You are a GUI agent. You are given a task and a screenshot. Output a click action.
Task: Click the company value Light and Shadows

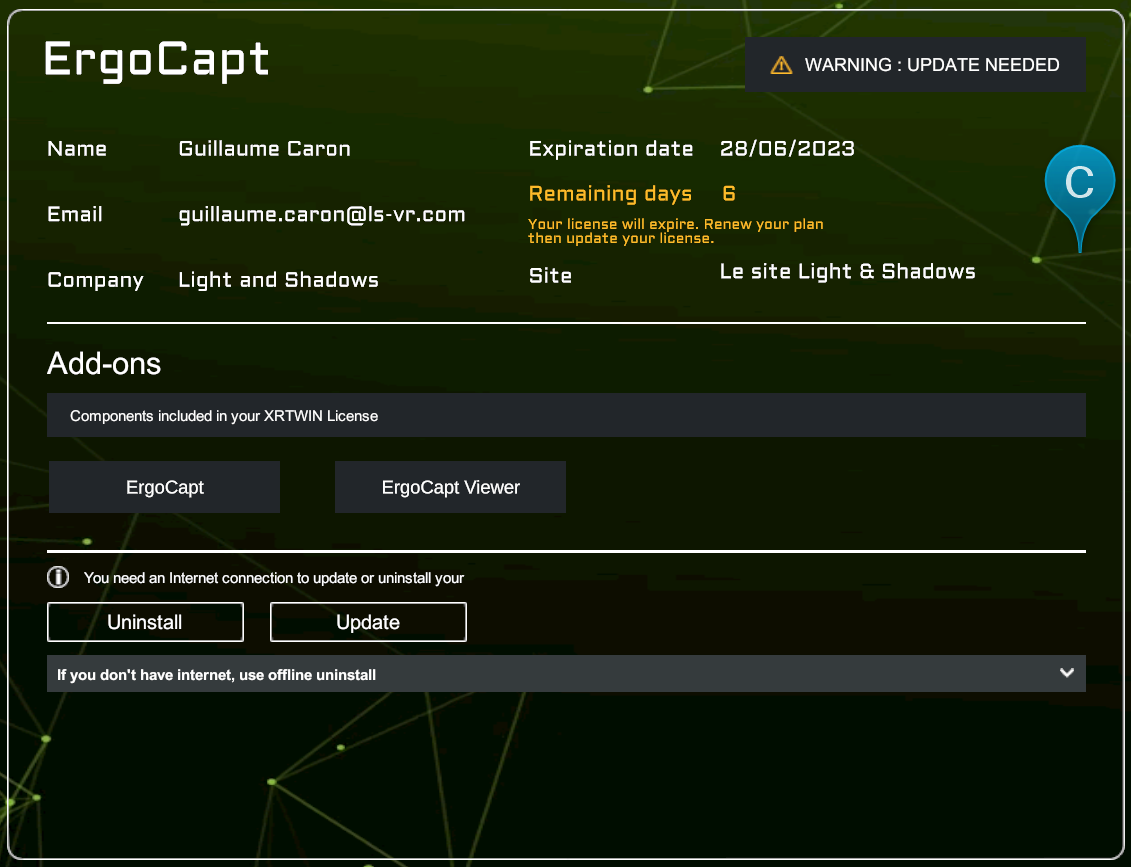[x=278, y=280]
